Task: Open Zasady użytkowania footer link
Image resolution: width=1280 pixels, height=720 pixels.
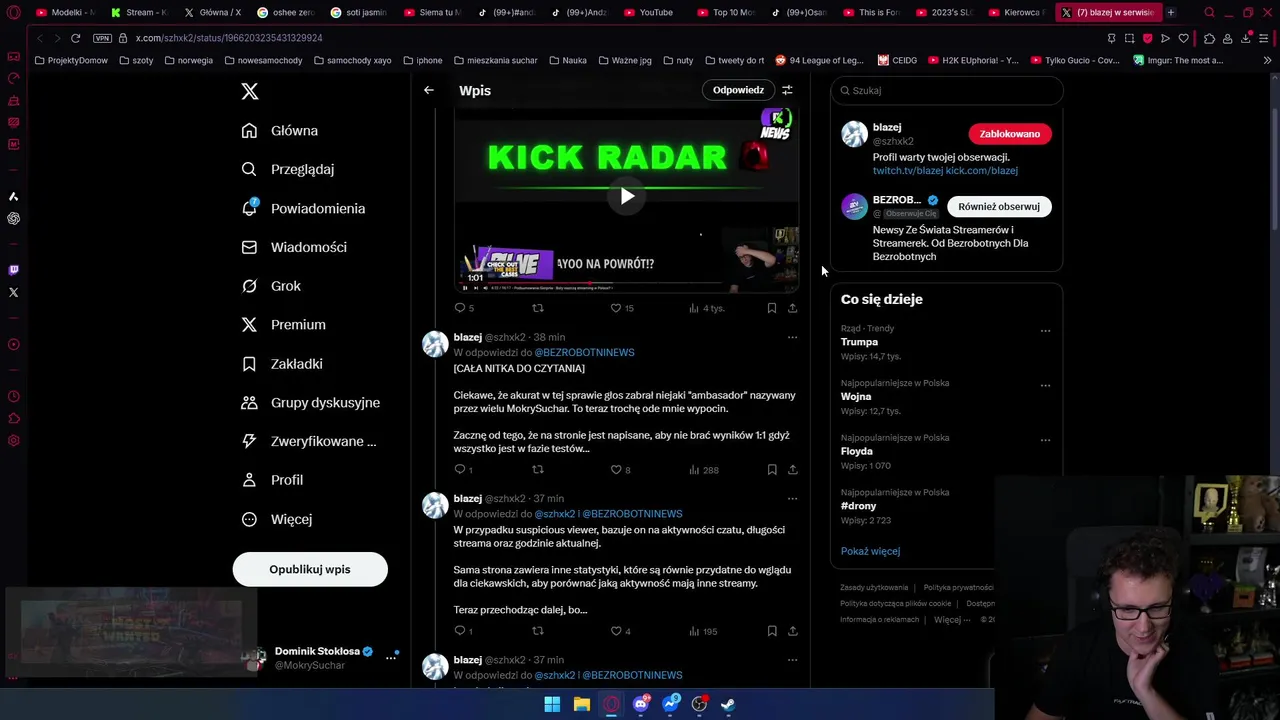Action: (x=874, y=588)
